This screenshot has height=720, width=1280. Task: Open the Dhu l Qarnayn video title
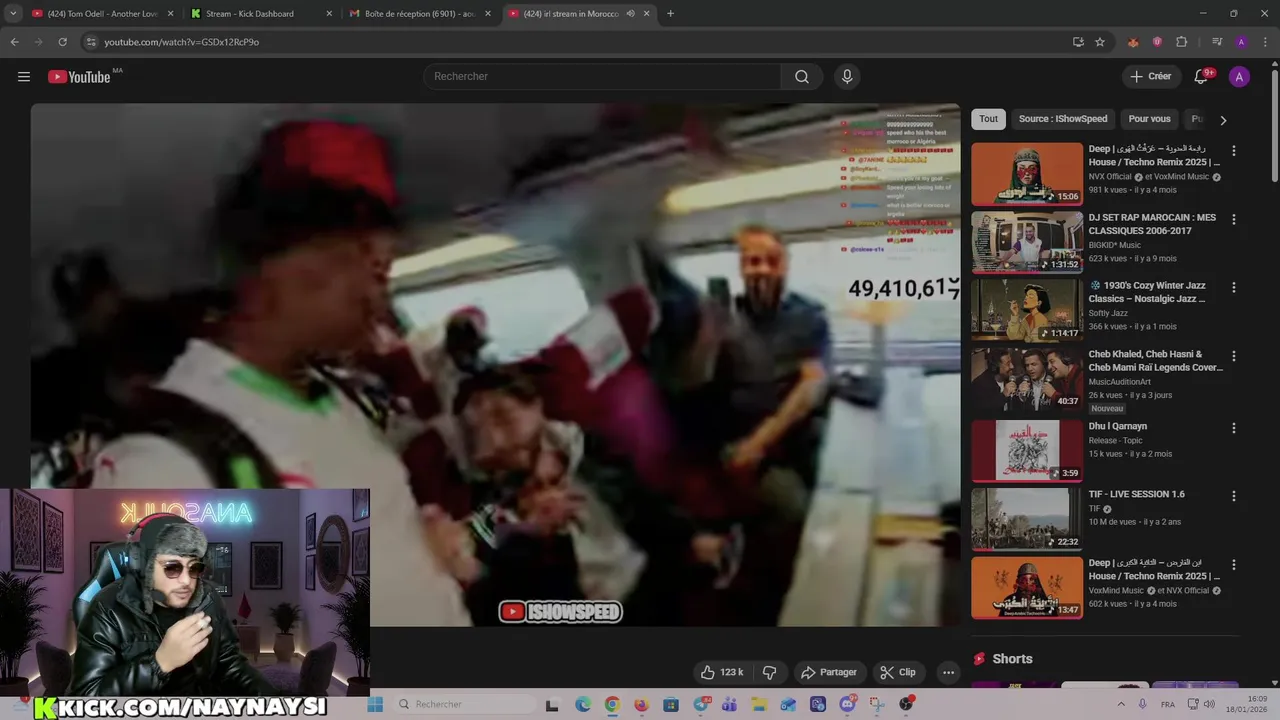(x=1118, y=426)
